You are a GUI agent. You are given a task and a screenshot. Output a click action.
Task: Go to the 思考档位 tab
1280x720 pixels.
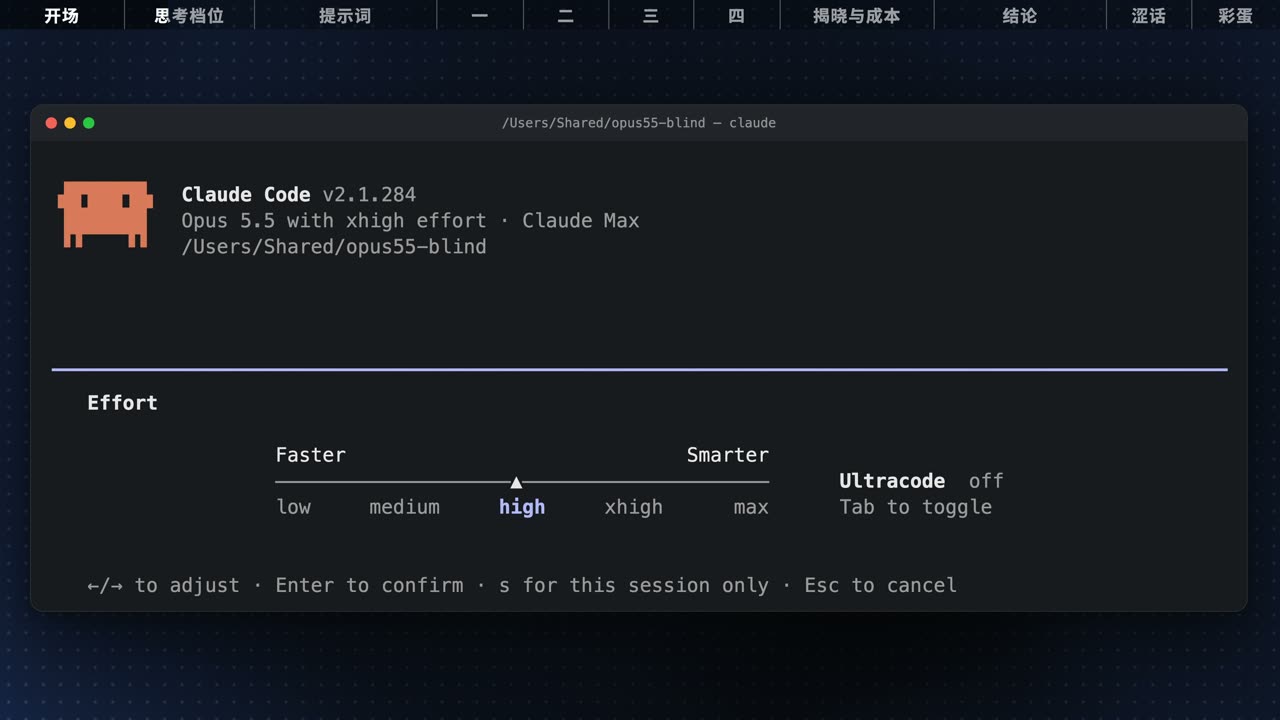pos(189,16)
